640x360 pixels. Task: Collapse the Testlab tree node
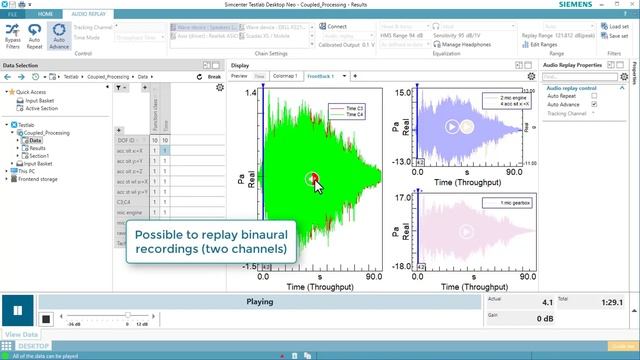pyautogui.click(x=6, y=125)
